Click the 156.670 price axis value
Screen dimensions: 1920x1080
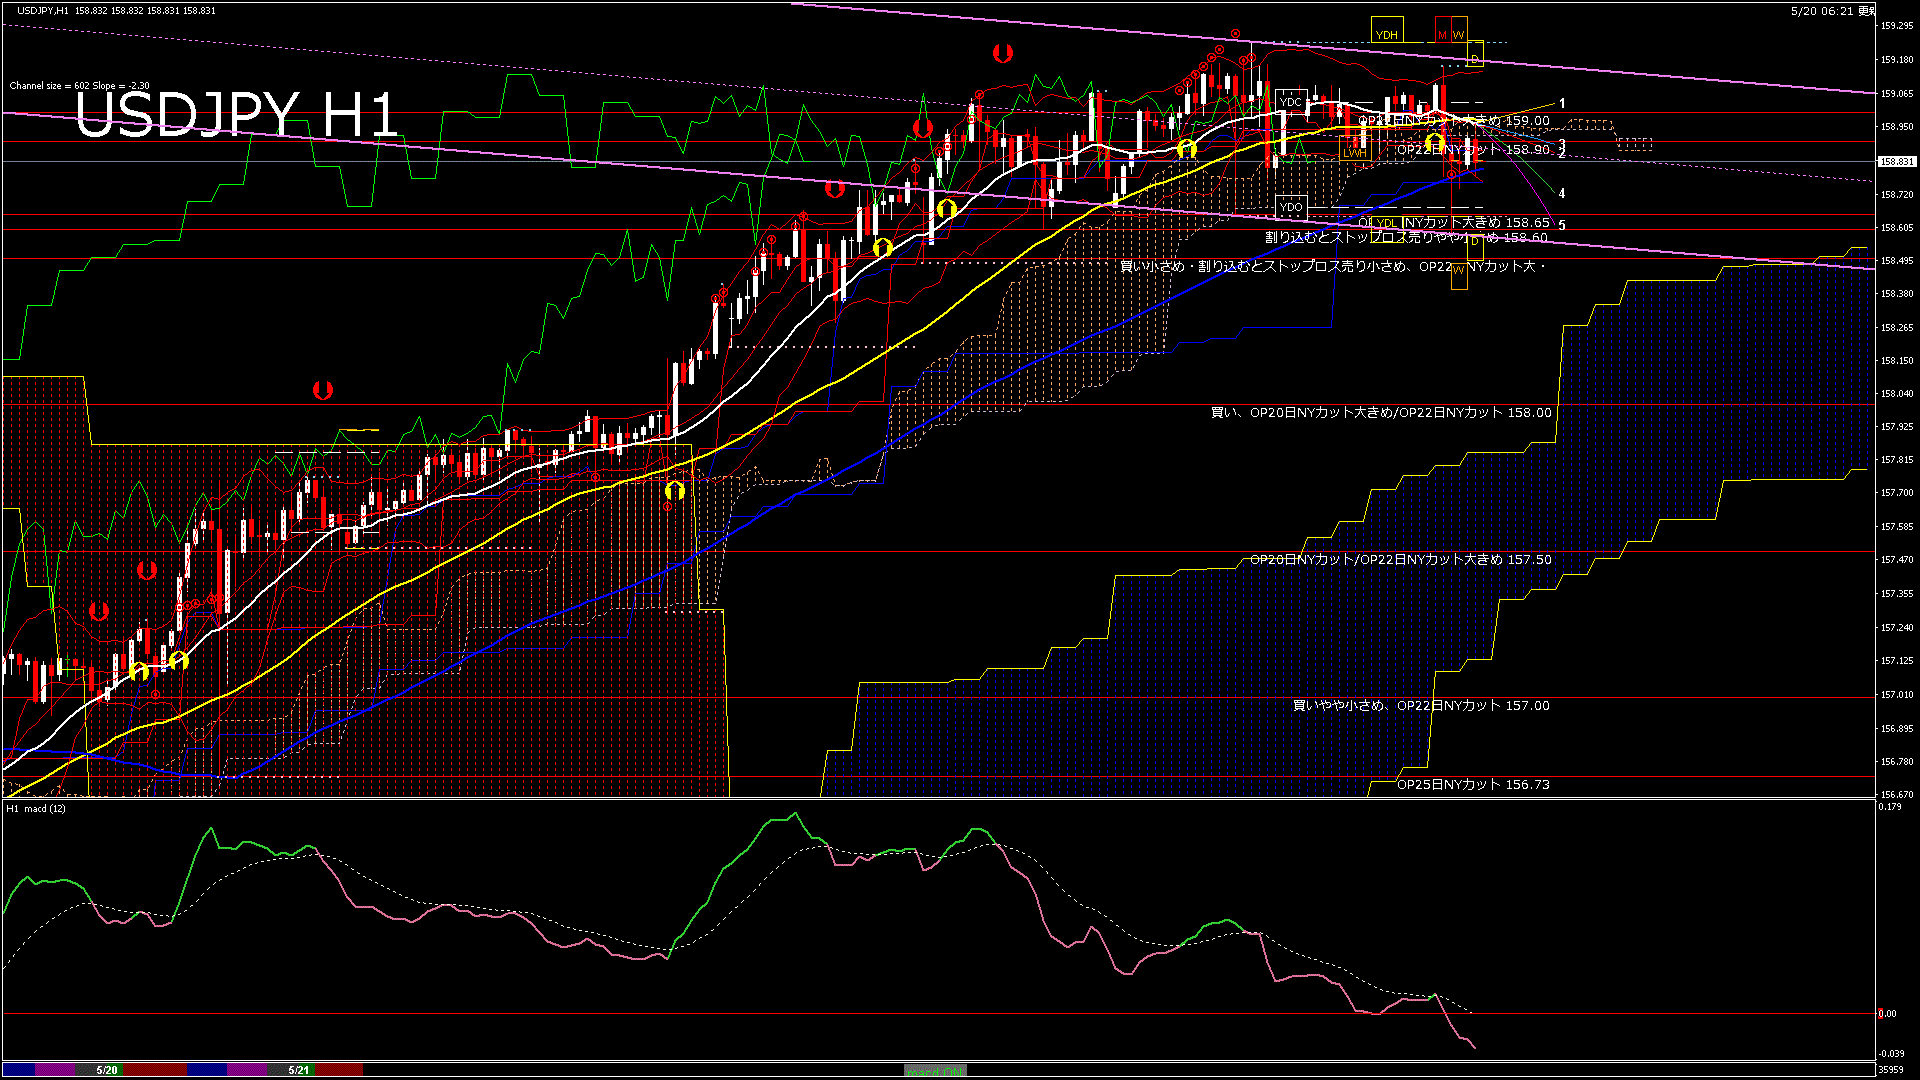(1897, 794)
